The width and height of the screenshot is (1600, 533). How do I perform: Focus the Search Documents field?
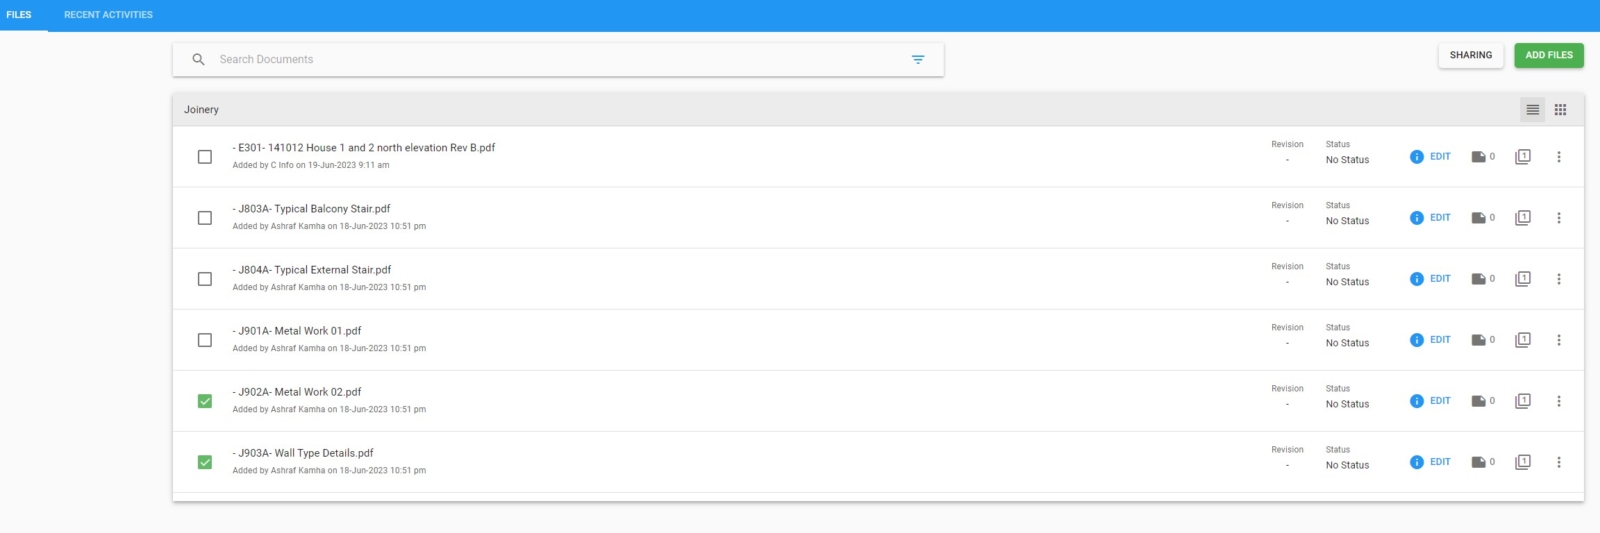(558, 60)
